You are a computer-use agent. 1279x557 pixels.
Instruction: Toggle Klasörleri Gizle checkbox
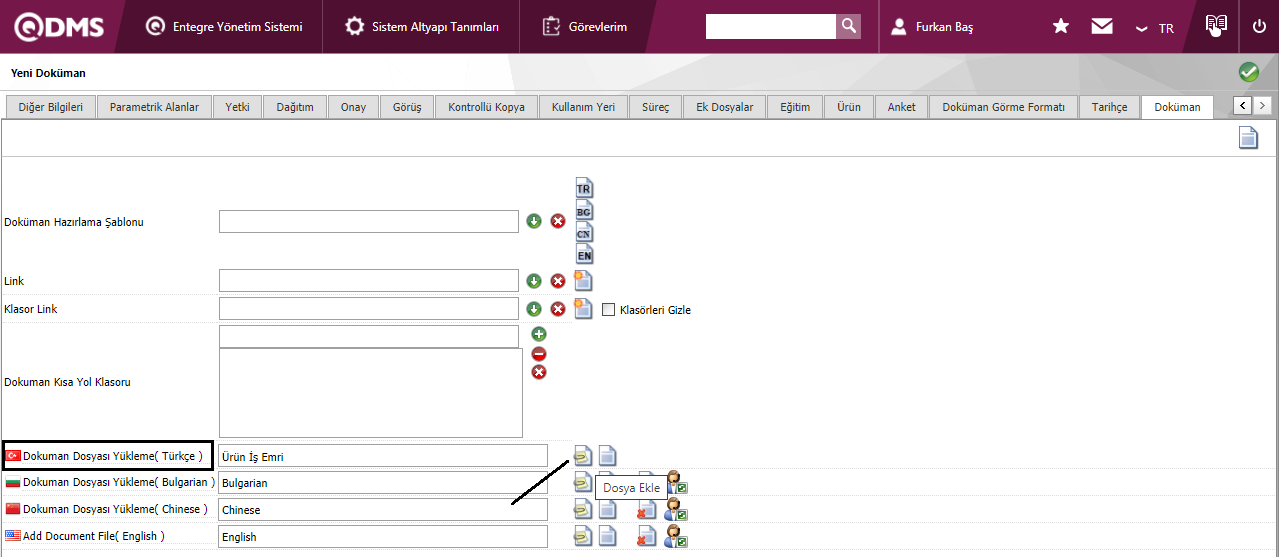(x=608, y=309)
